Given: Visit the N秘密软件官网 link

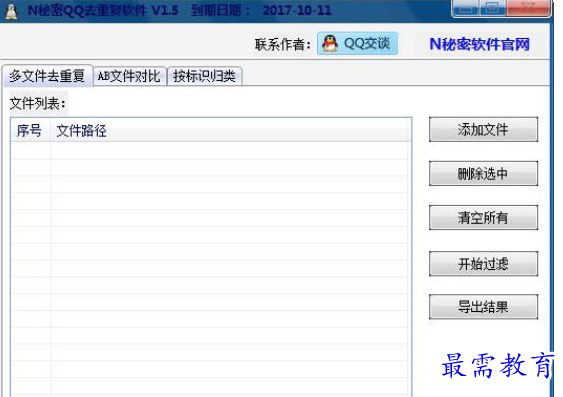Looking at the screenshot, I should (479, 44).
